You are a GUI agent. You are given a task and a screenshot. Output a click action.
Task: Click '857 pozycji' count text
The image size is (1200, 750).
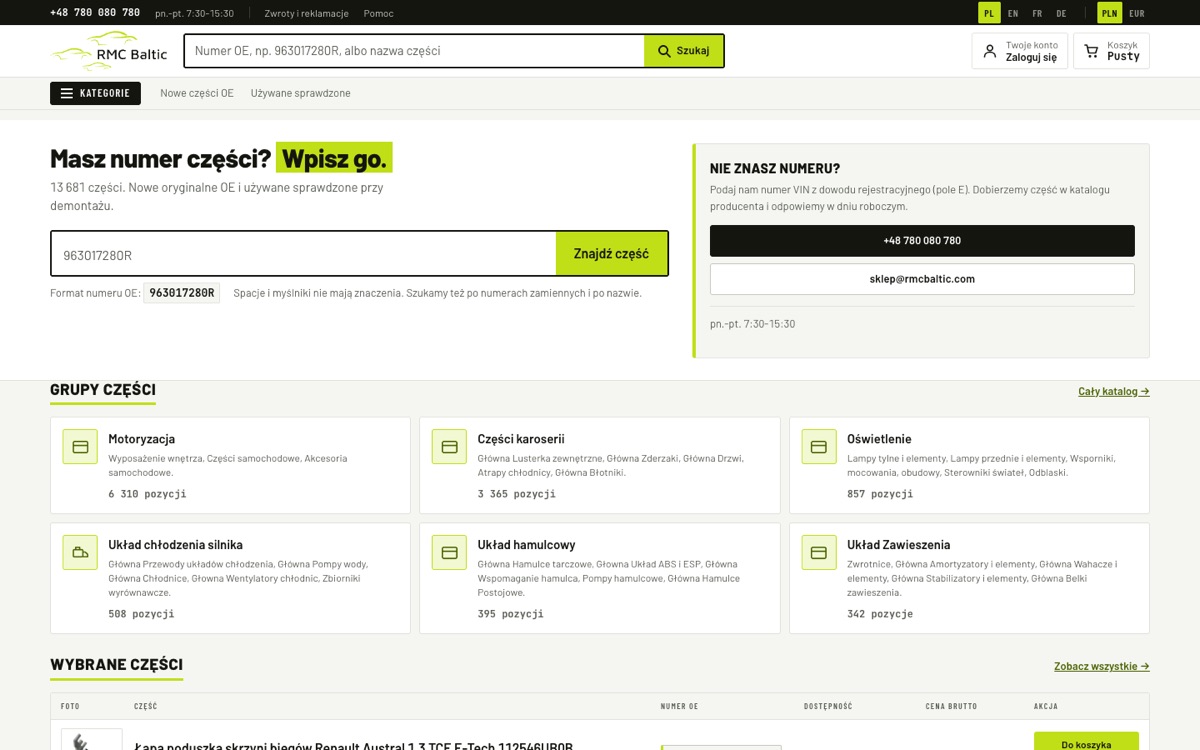pos(880,494)
